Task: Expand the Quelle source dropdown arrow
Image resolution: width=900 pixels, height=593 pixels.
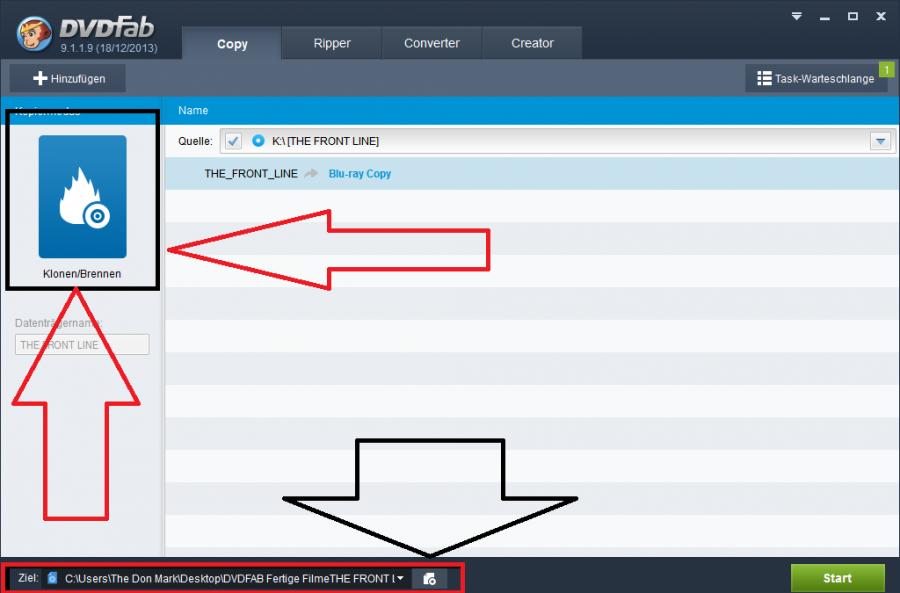Action: (880, 141)
